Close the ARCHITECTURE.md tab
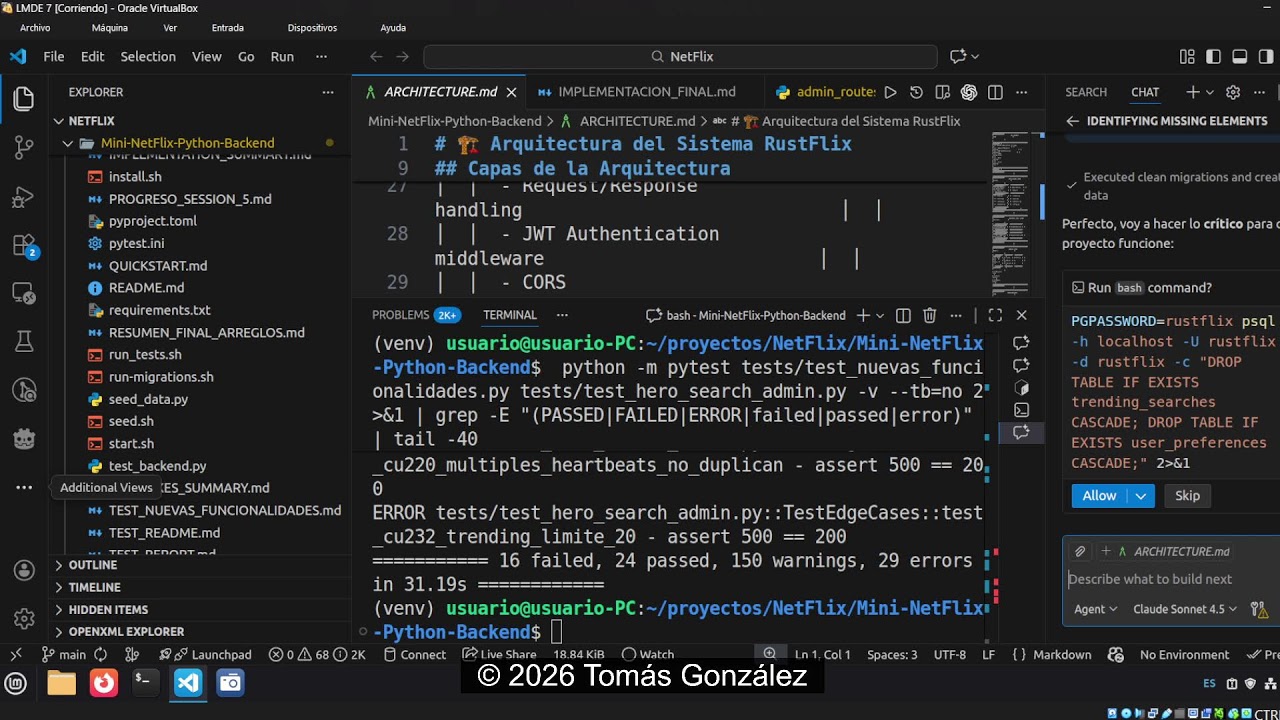The image size is (1280, 720). pos(511,92)
